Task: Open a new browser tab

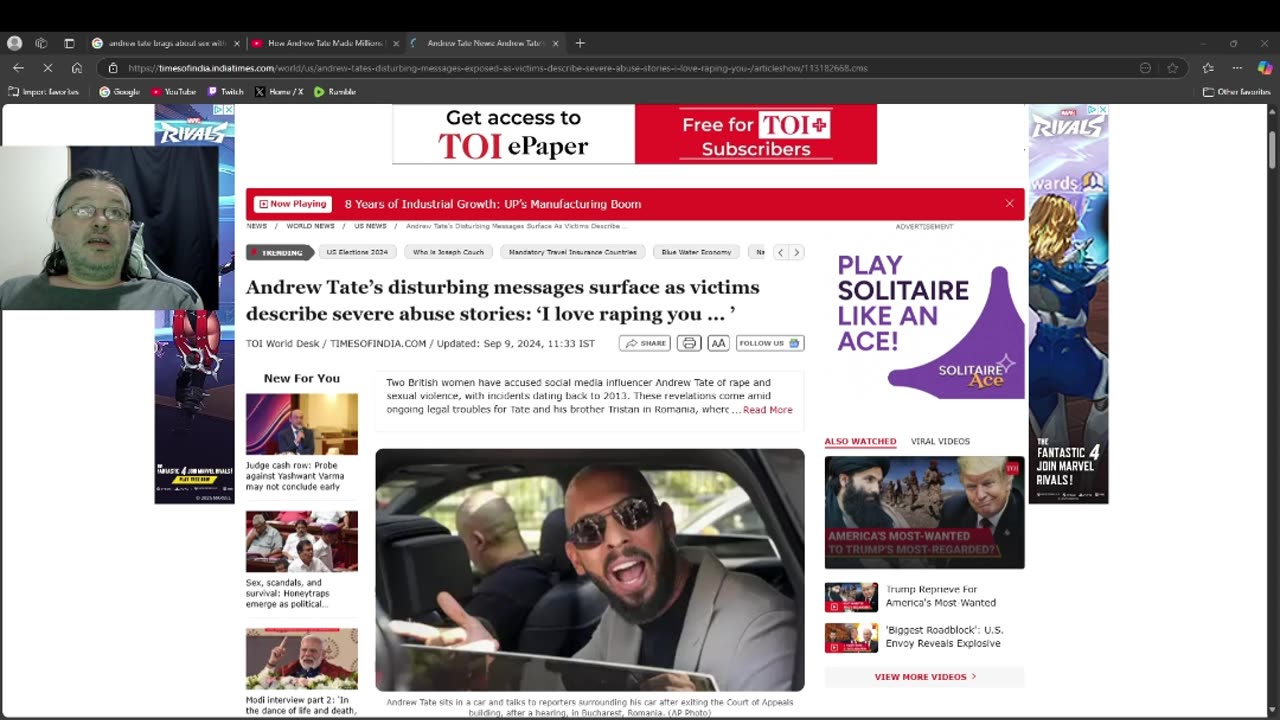Action: (x=580, y=43)
